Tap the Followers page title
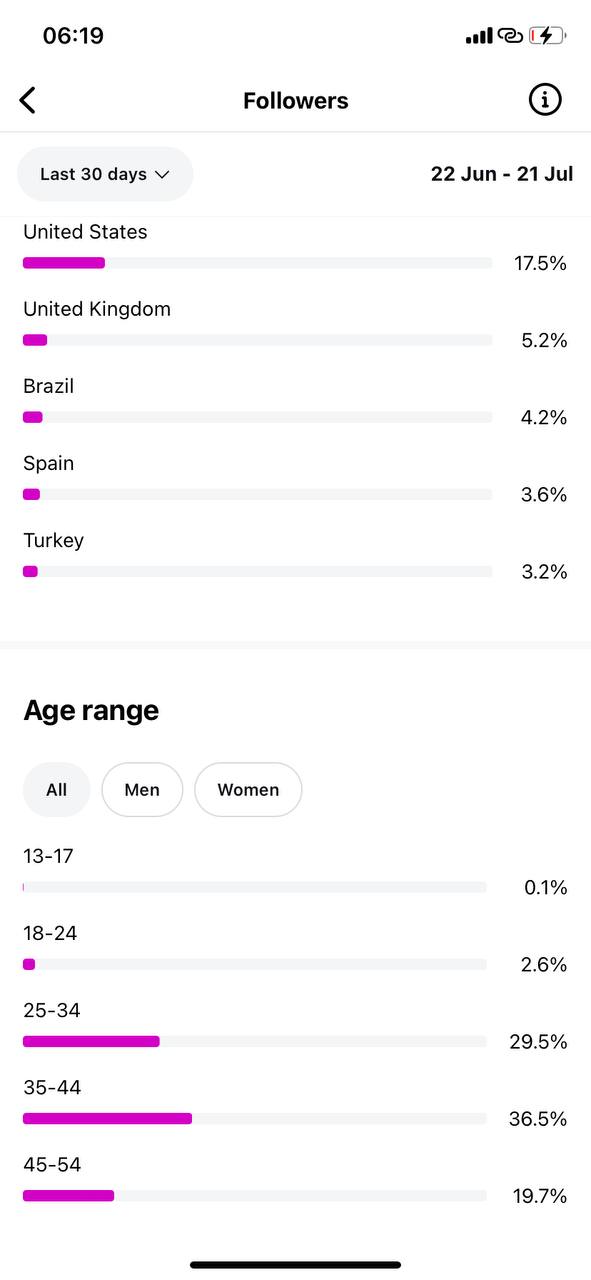This screenshot has width=591, height=1280. click(296, 100)
